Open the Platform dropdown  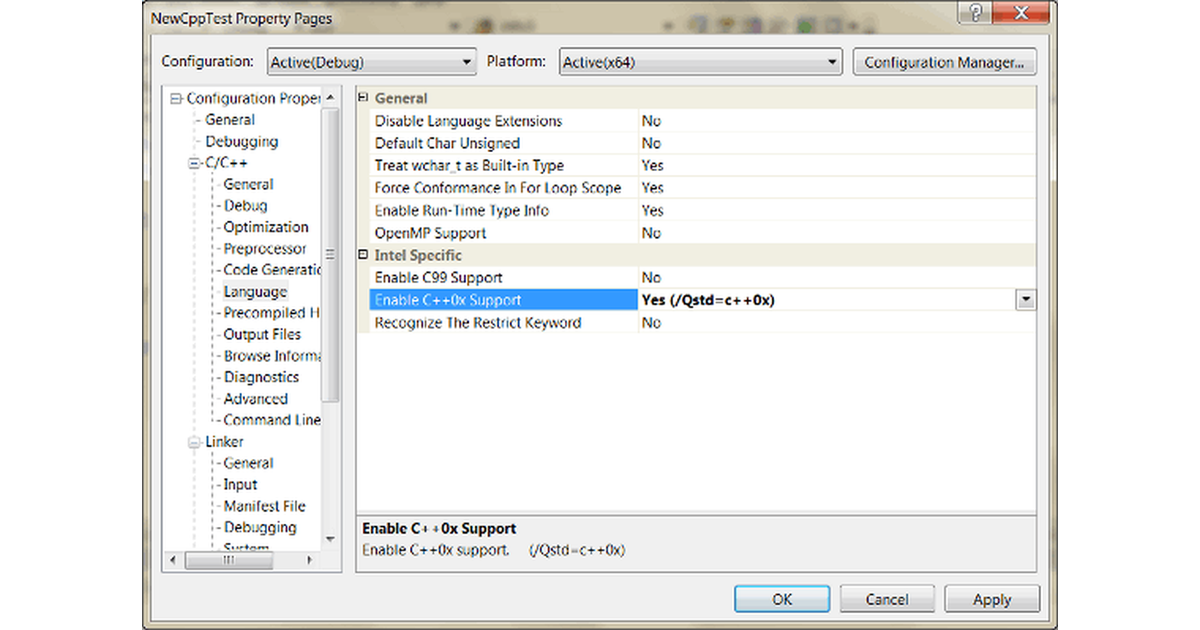coord(831,62)
